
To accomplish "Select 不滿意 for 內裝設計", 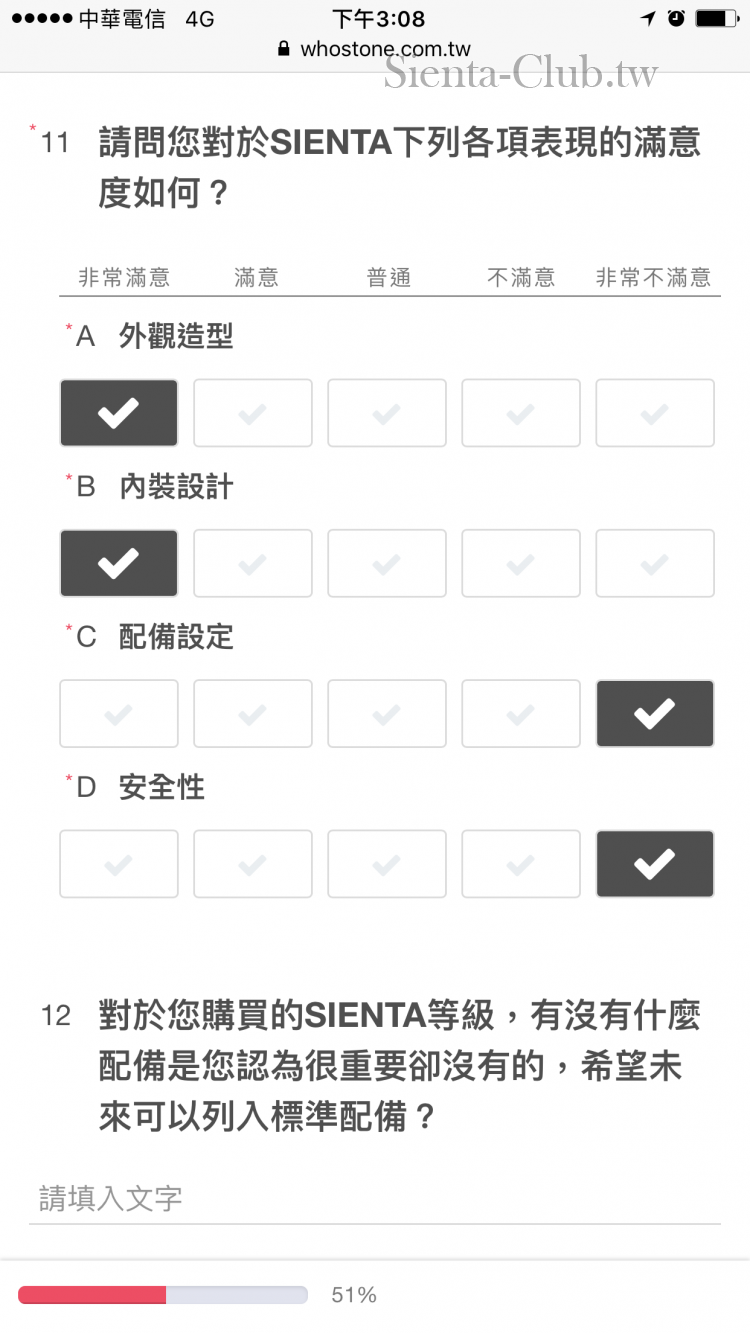I will pyautogui.click(x=521, y=563).
